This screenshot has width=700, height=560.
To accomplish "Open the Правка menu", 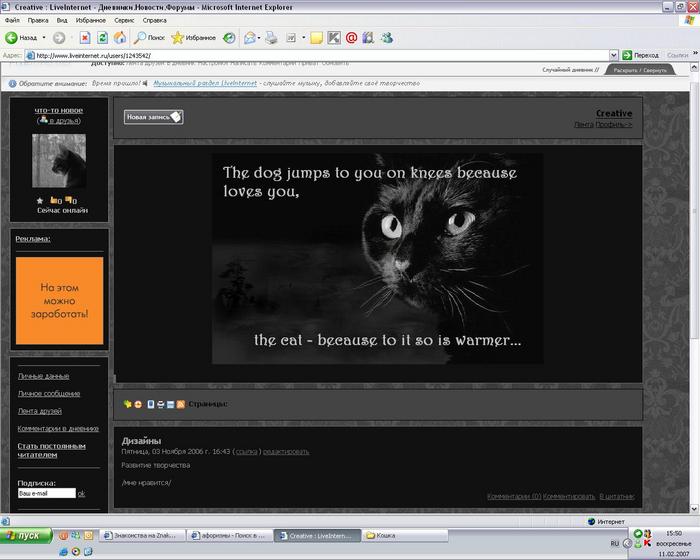I will point(38,21).
